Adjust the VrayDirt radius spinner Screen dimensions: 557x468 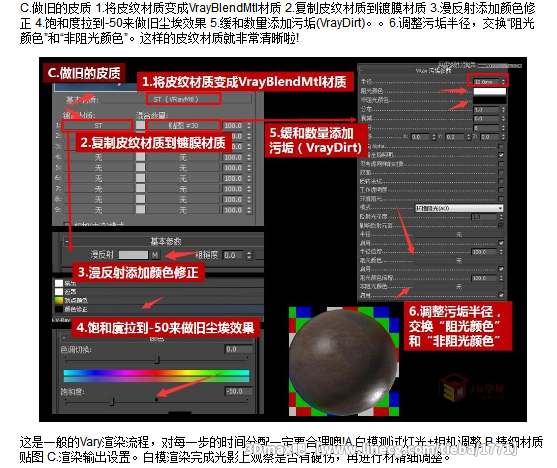[x=503, y=81]
